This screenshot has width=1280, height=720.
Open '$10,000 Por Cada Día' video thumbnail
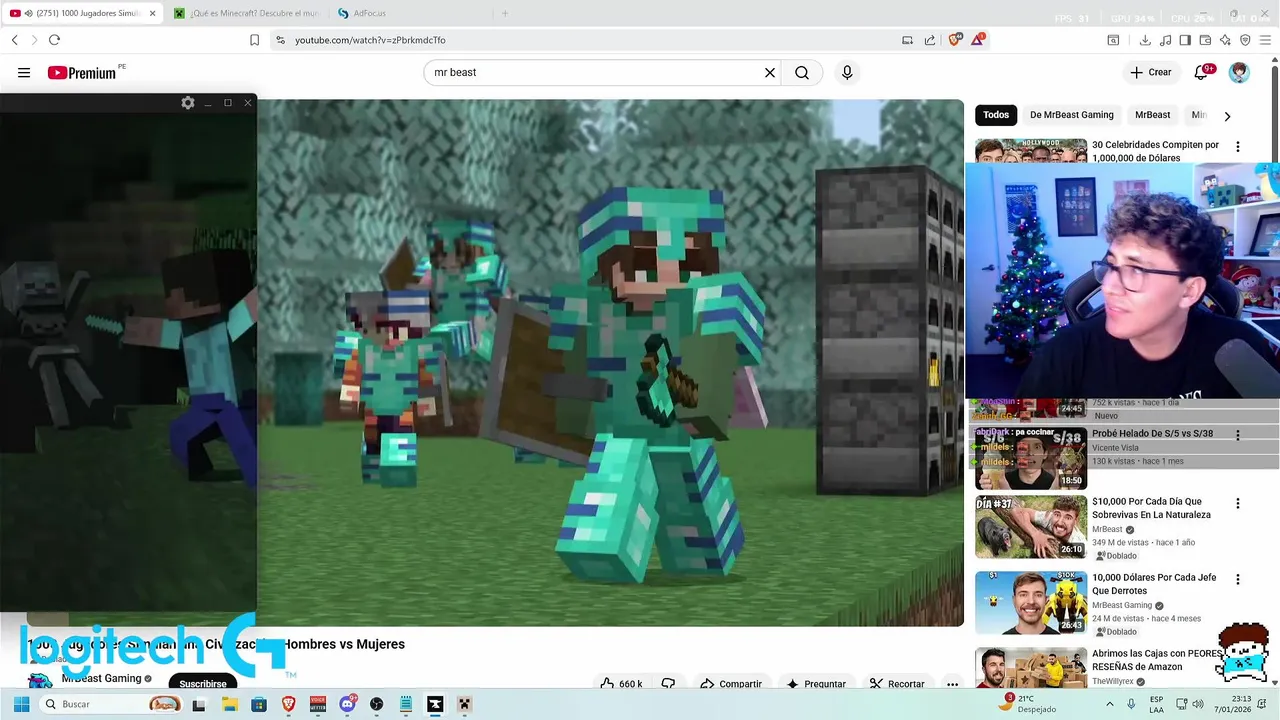point(1031,526)
